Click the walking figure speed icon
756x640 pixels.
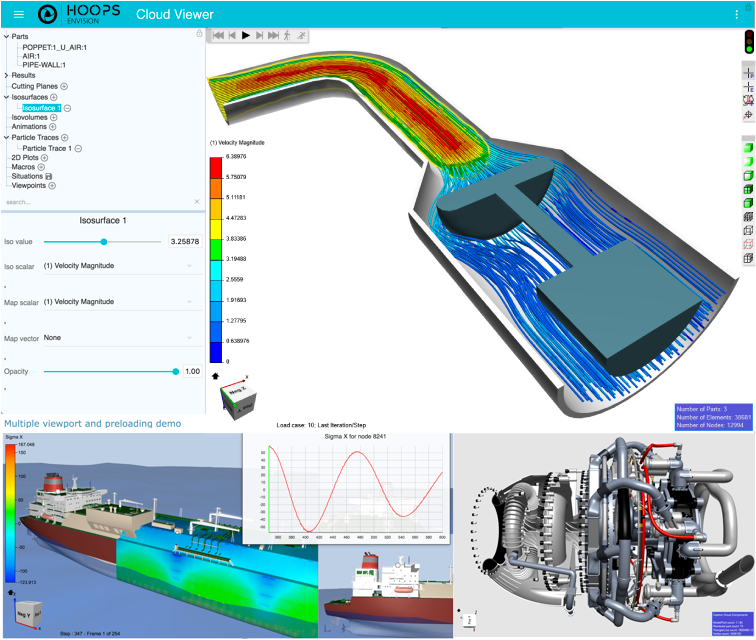(287, 35)
